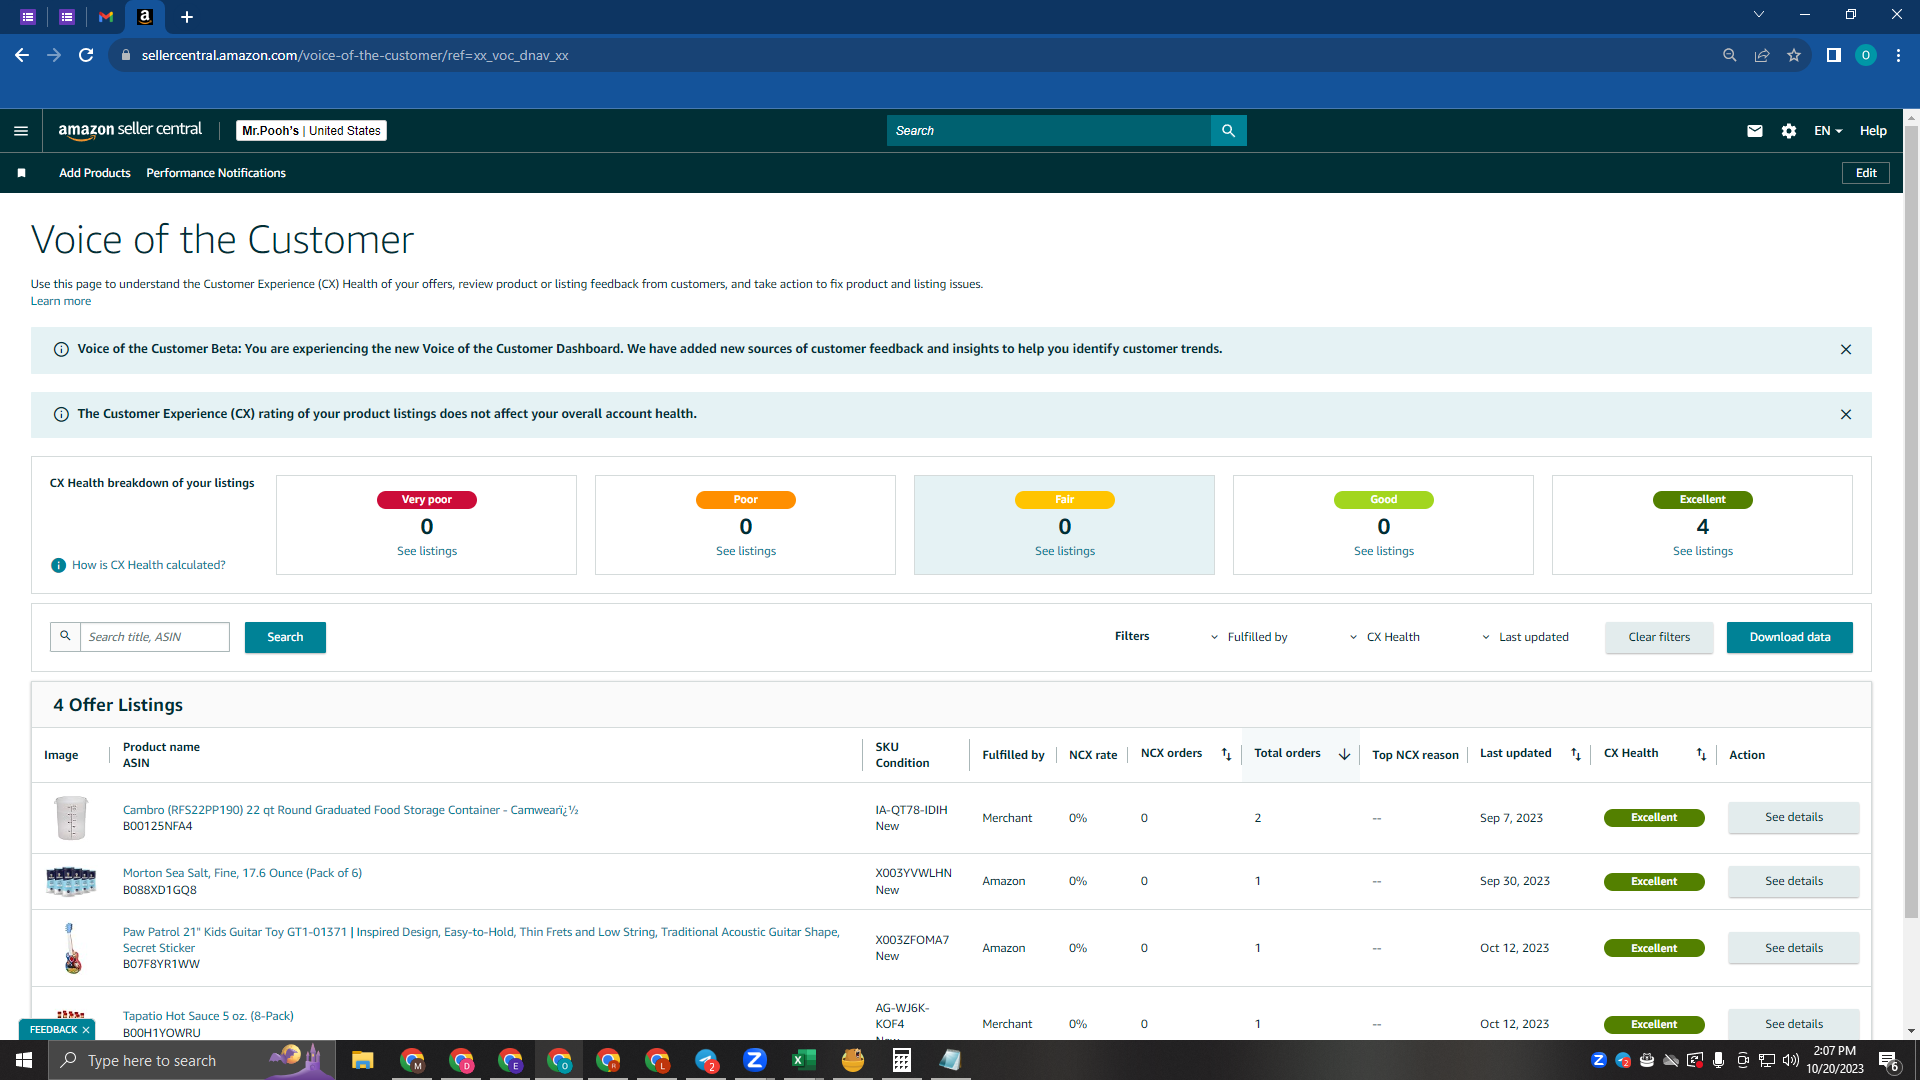Open Calculator from the taskbar

[x=902, y=1060]
